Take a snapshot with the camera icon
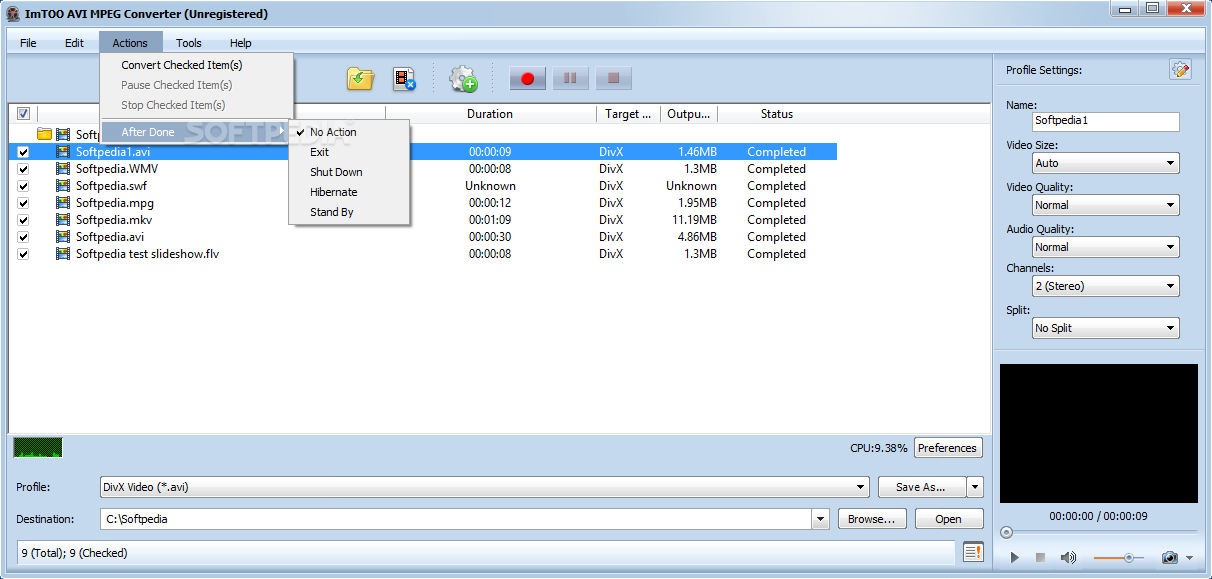 tap(1169, 557)
